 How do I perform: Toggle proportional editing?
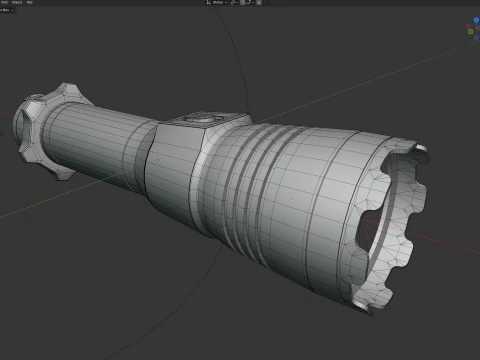click(x=259, y=2)
